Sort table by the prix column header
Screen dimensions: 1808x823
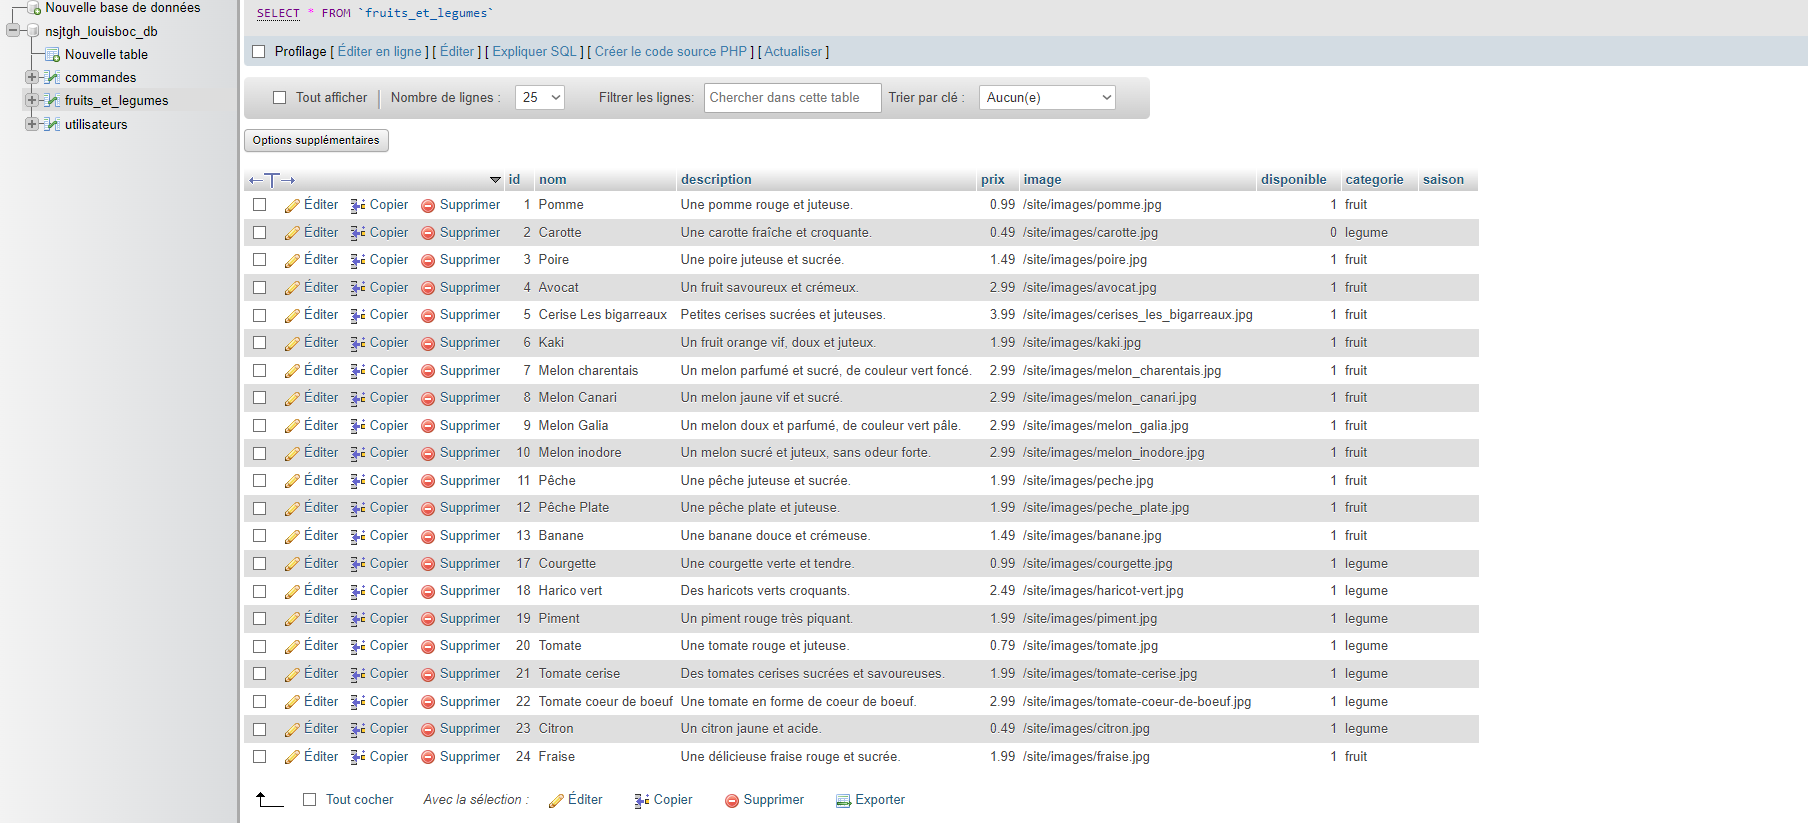pyautogui.click(x=992, y=180)
